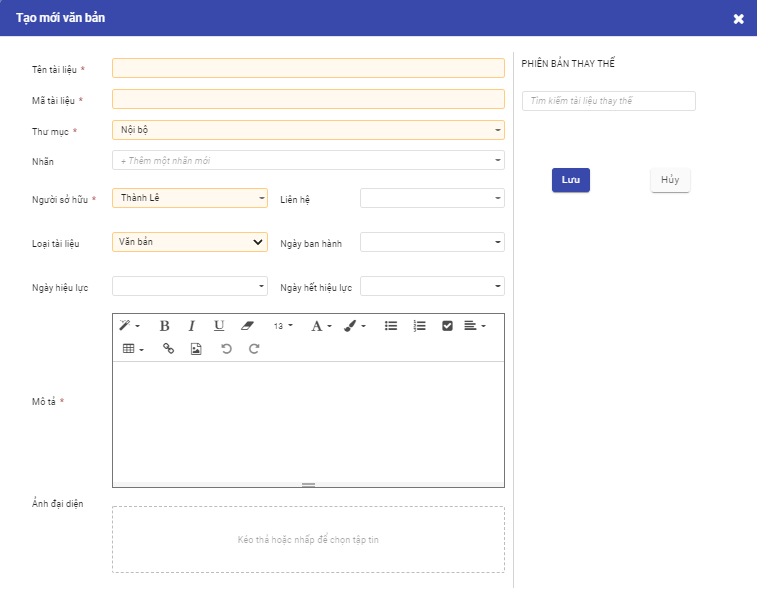The height and width of the screenshot is (592, 757).
Task: Redo the last editor action
Action: (254, 349)
